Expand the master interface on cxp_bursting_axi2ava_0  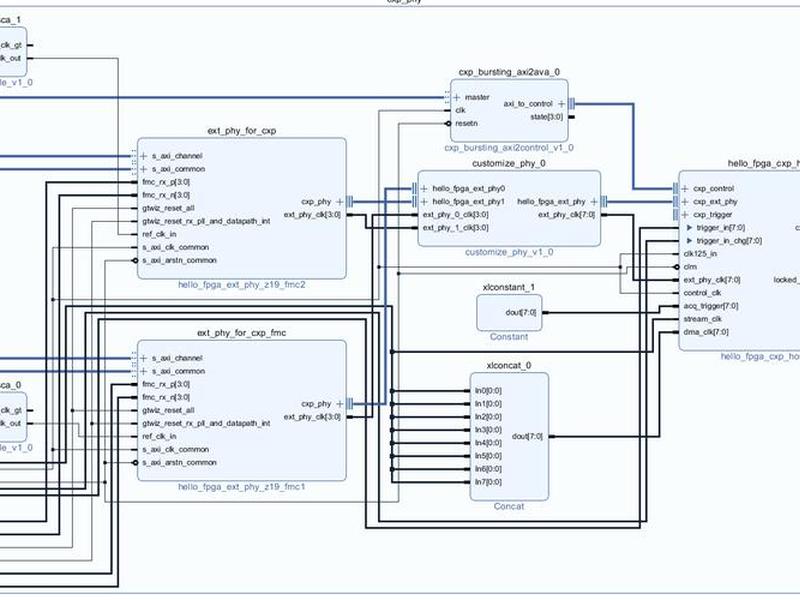tap(456, 97)
